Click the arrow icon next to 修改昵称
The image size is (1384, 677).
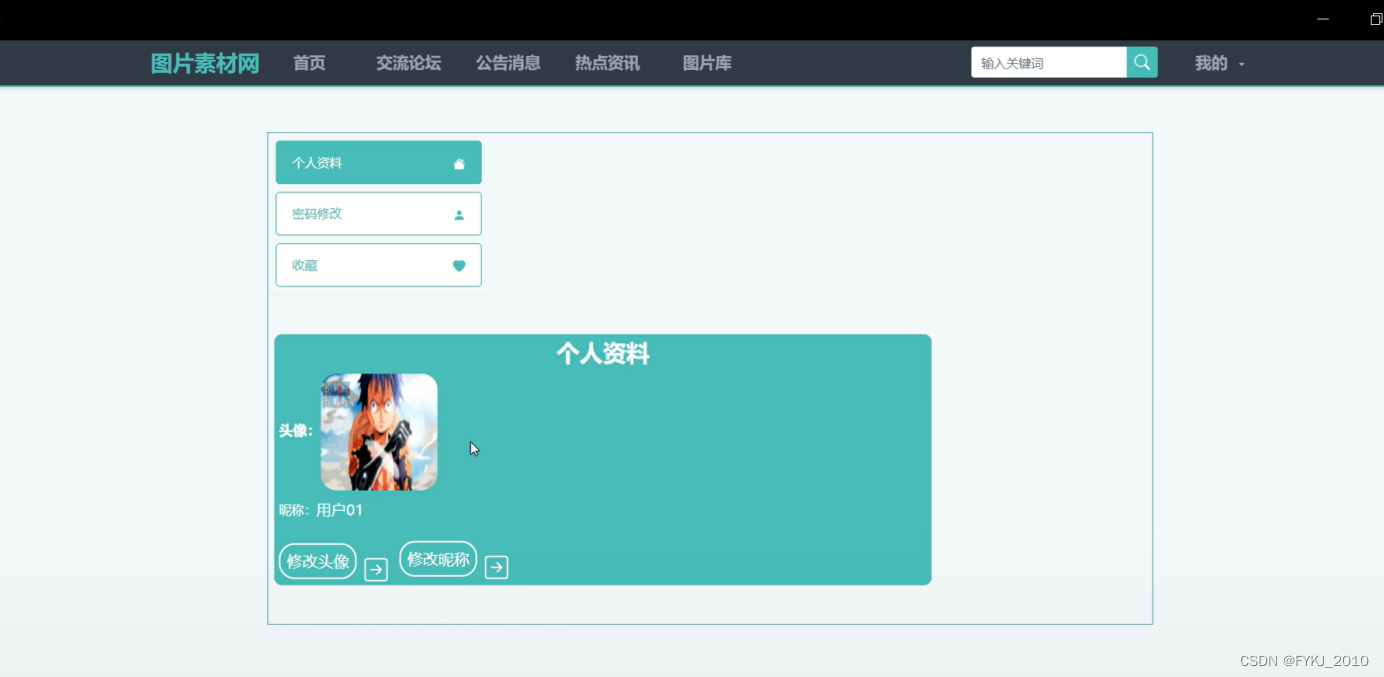(x=496, y=568)
